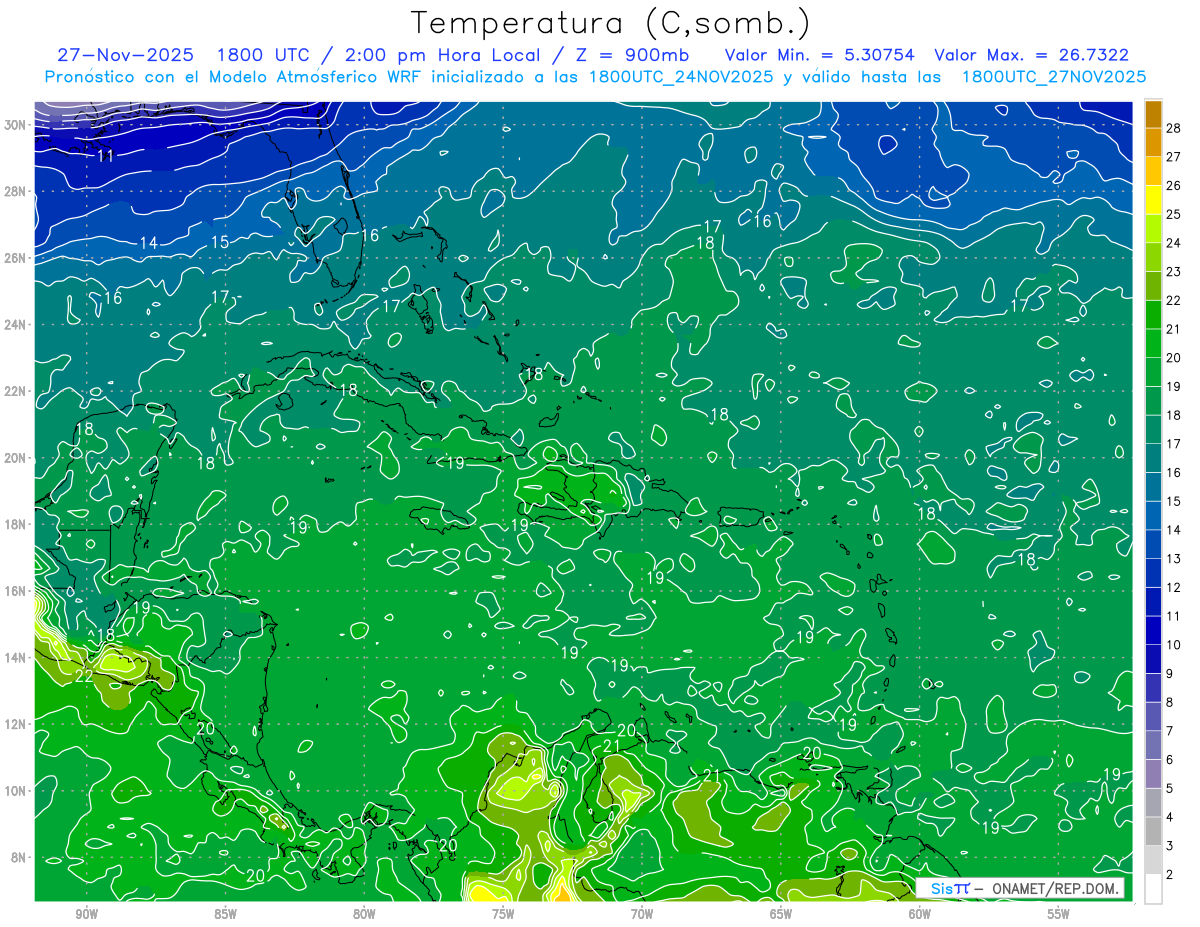Viewport: 1200px width, 927px height.
Task: Select the '1800UTC_27NOV2025' valid-until timestamp
Action: [1053, 77]
